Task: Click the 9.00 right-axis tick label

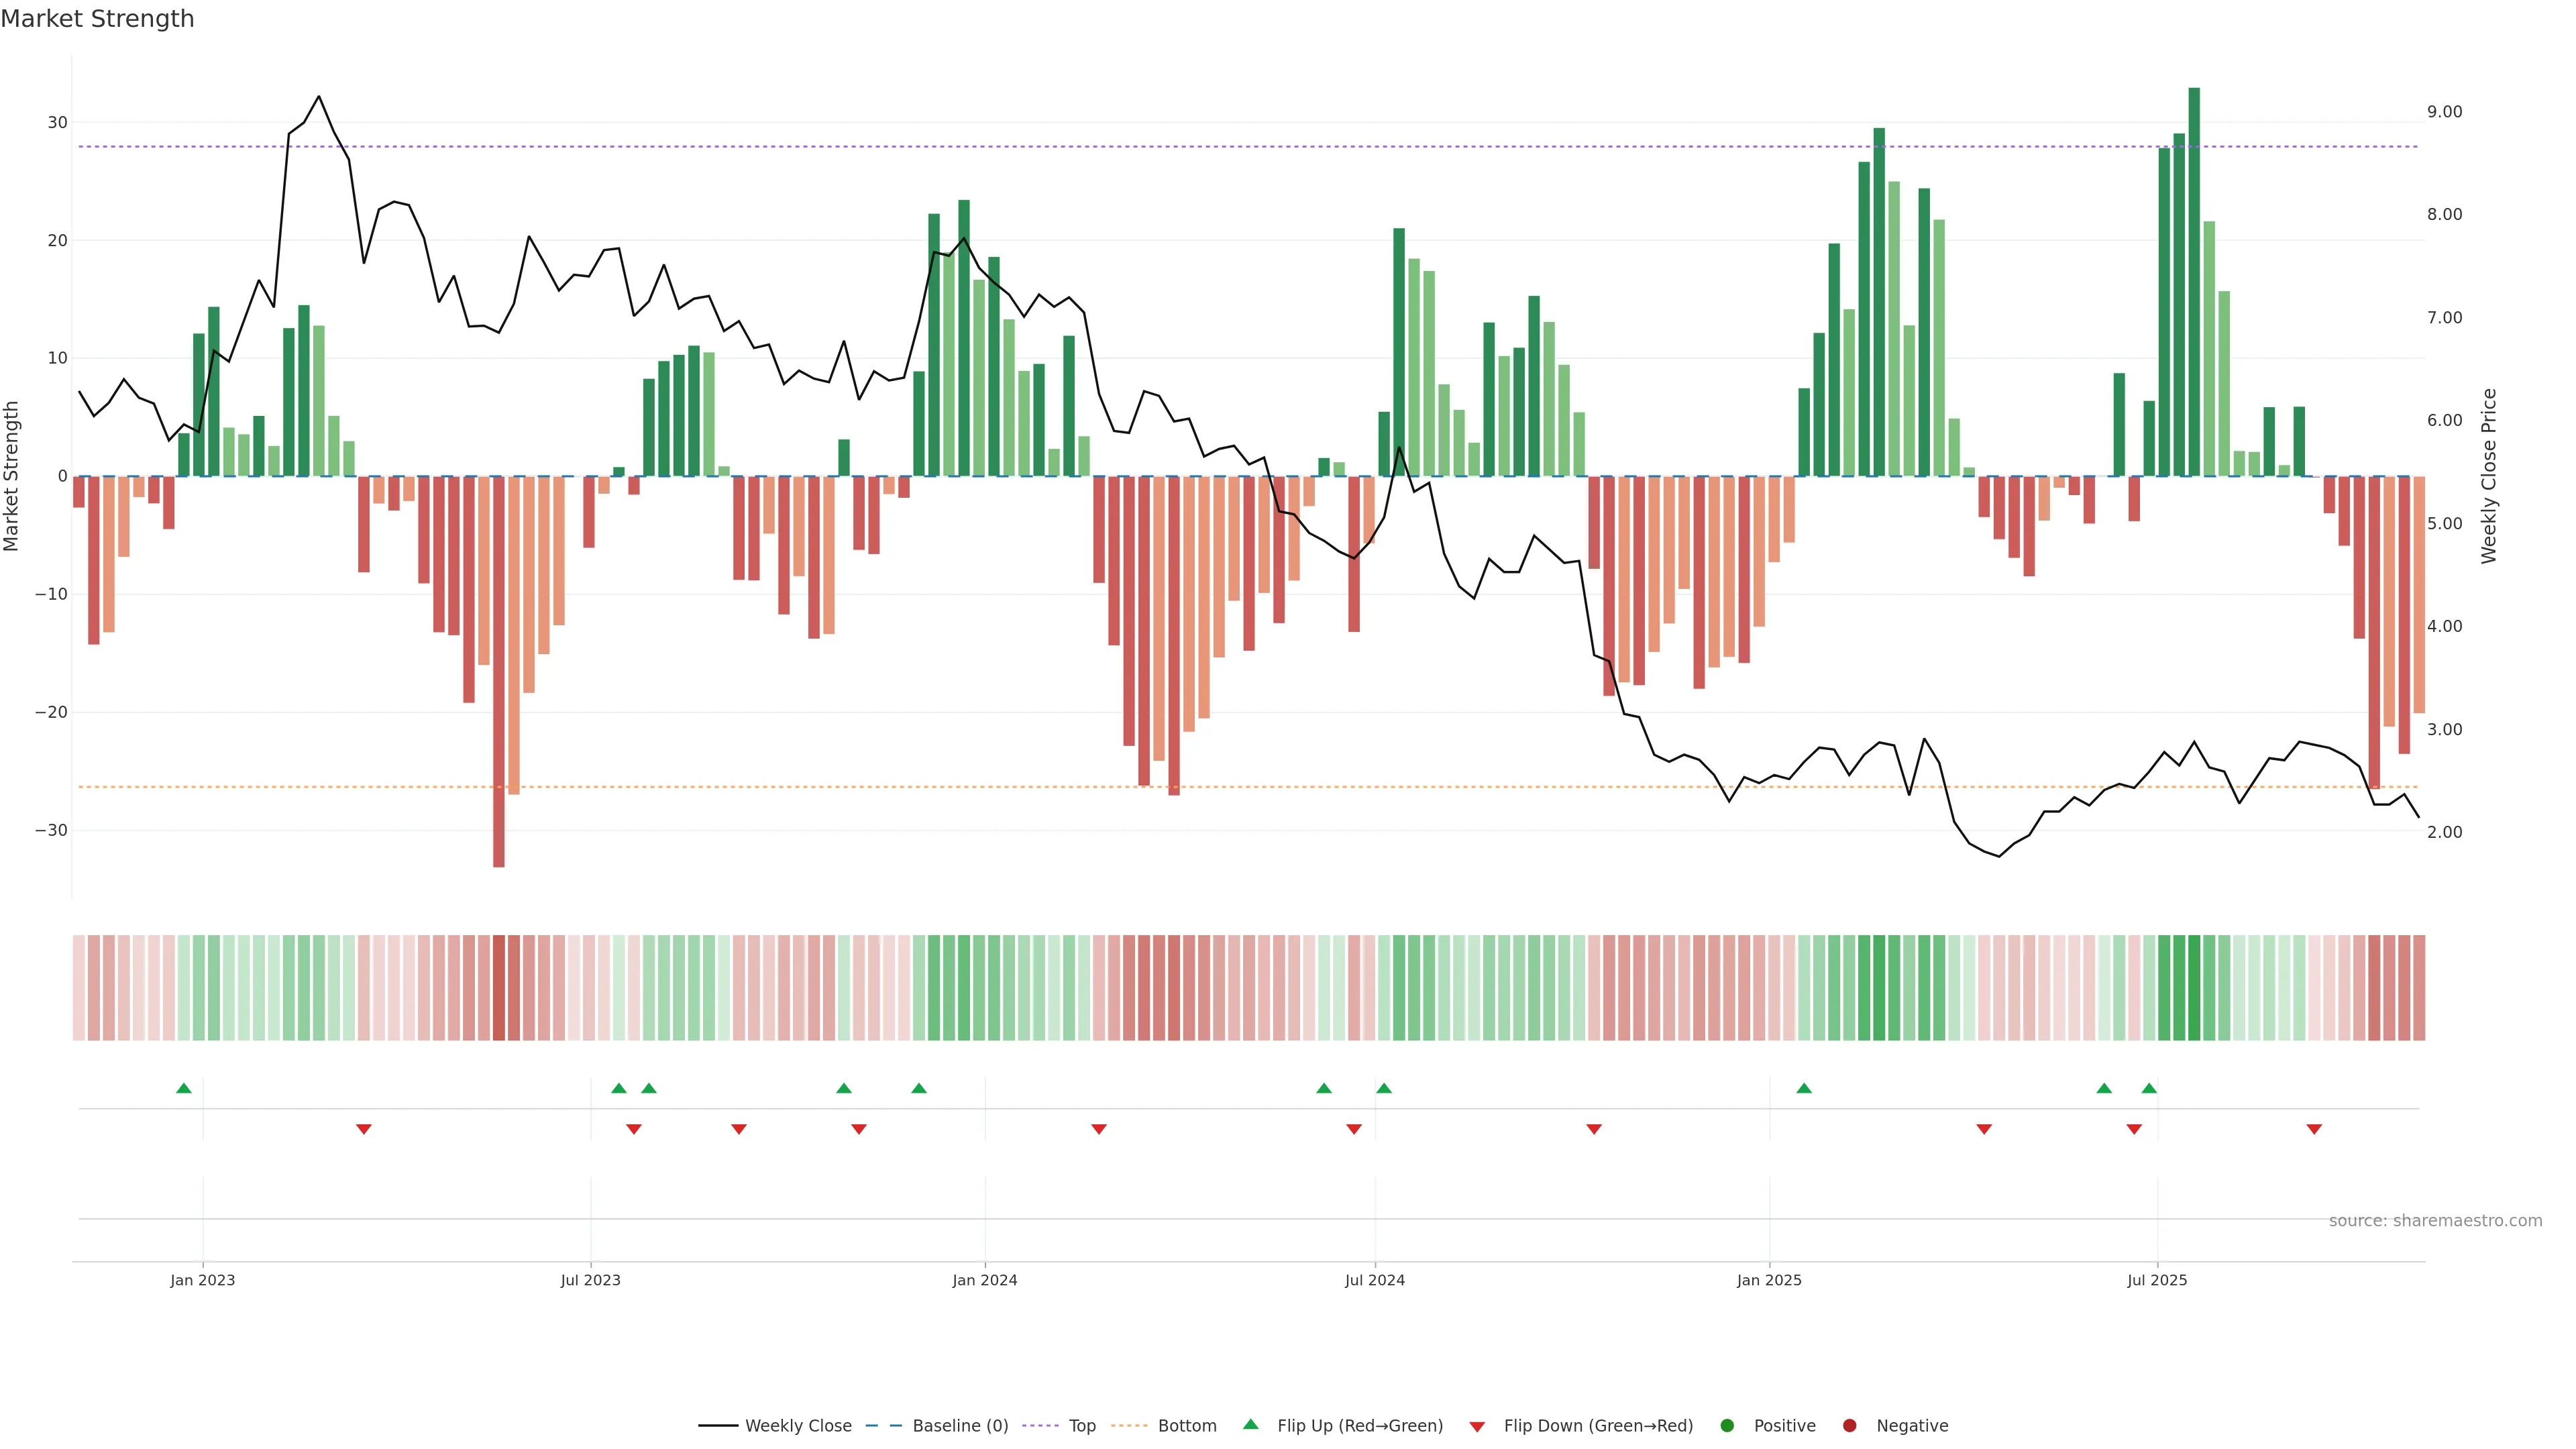Action: (x=2444, y=112)
